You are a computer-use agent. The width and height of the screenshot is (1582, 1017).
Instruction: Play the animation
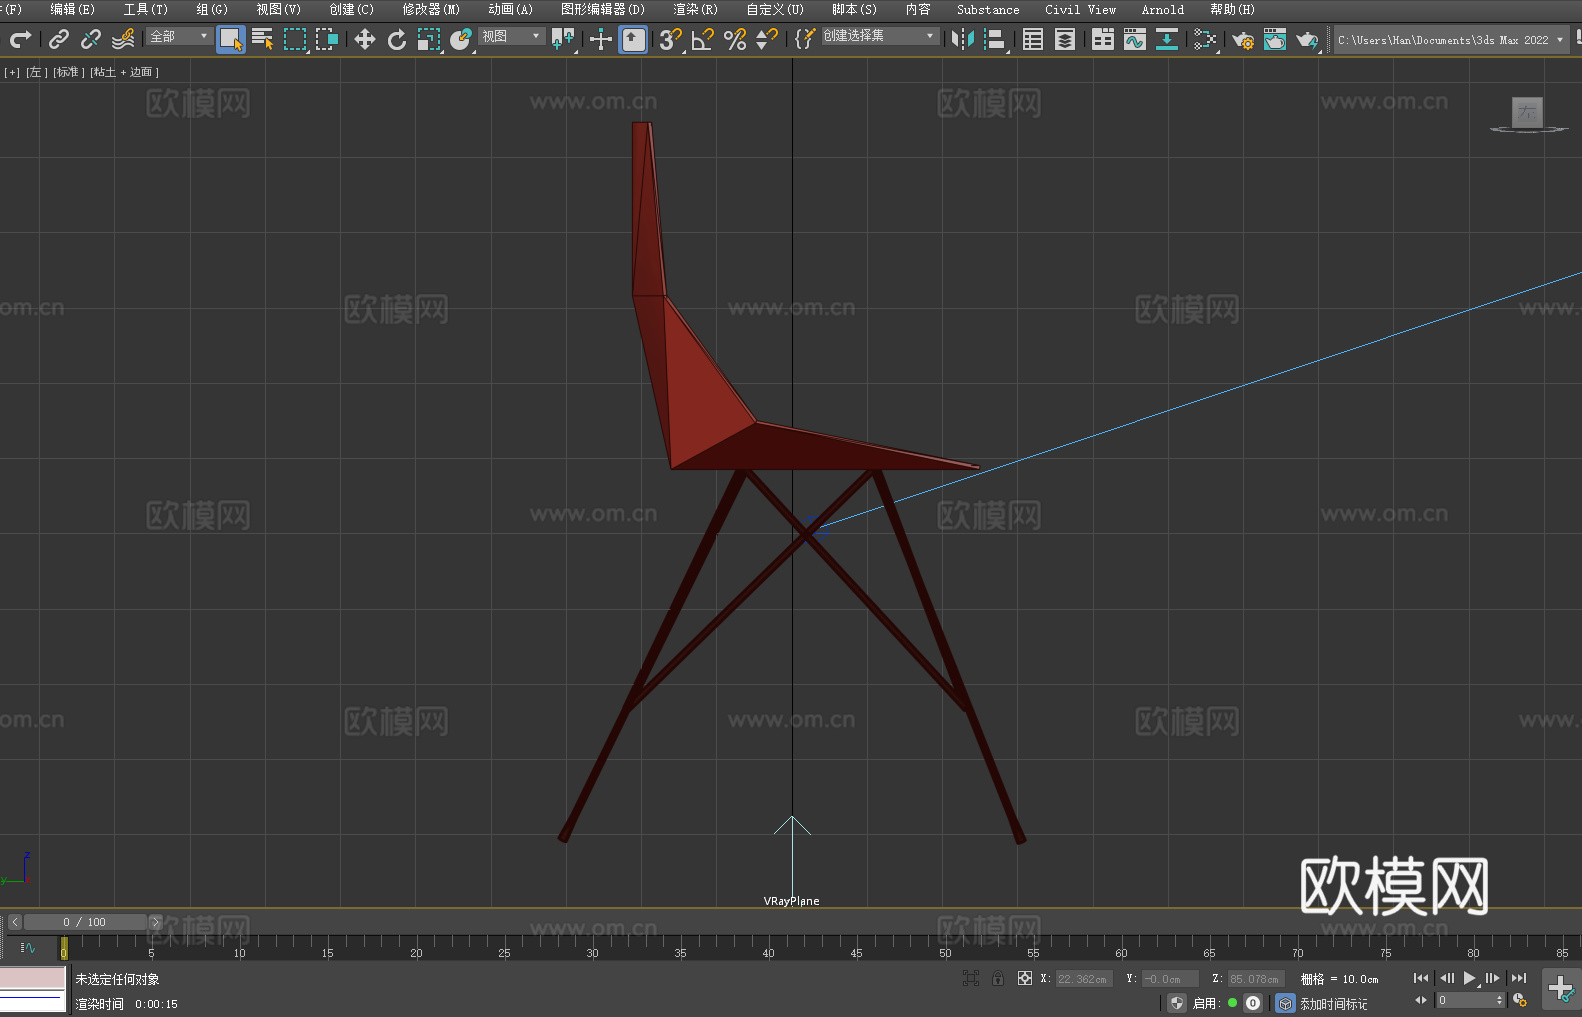pyautogui.click(x=1469, y=978)
